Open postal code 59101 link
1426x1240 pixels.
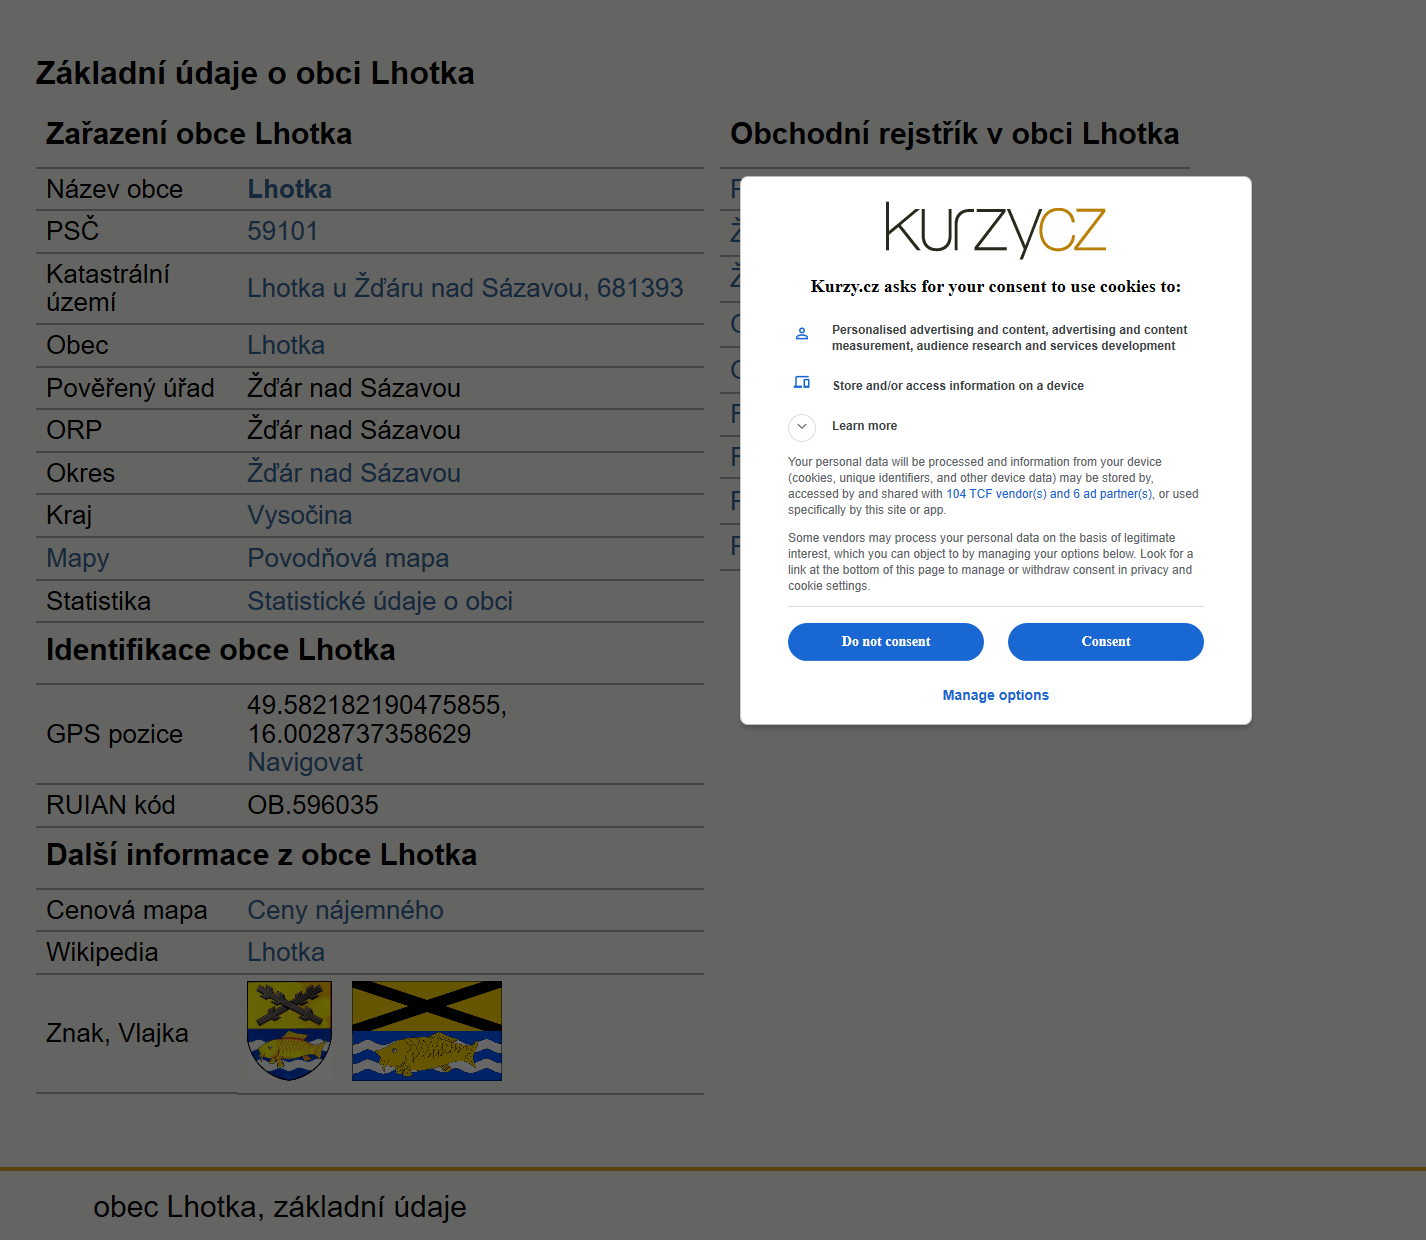pyautogui.click(x=282, y=231)
